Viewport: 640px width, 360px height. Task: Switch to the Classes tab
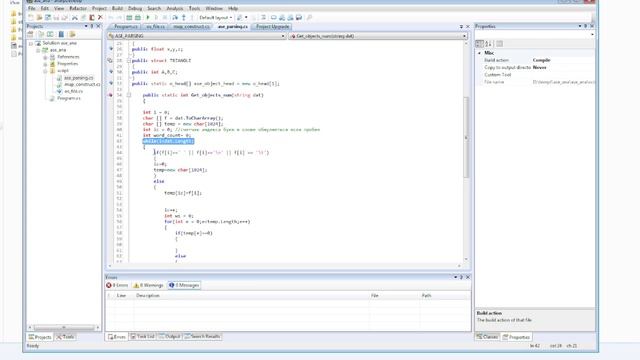pyautogui.click(x=487, y=337)
